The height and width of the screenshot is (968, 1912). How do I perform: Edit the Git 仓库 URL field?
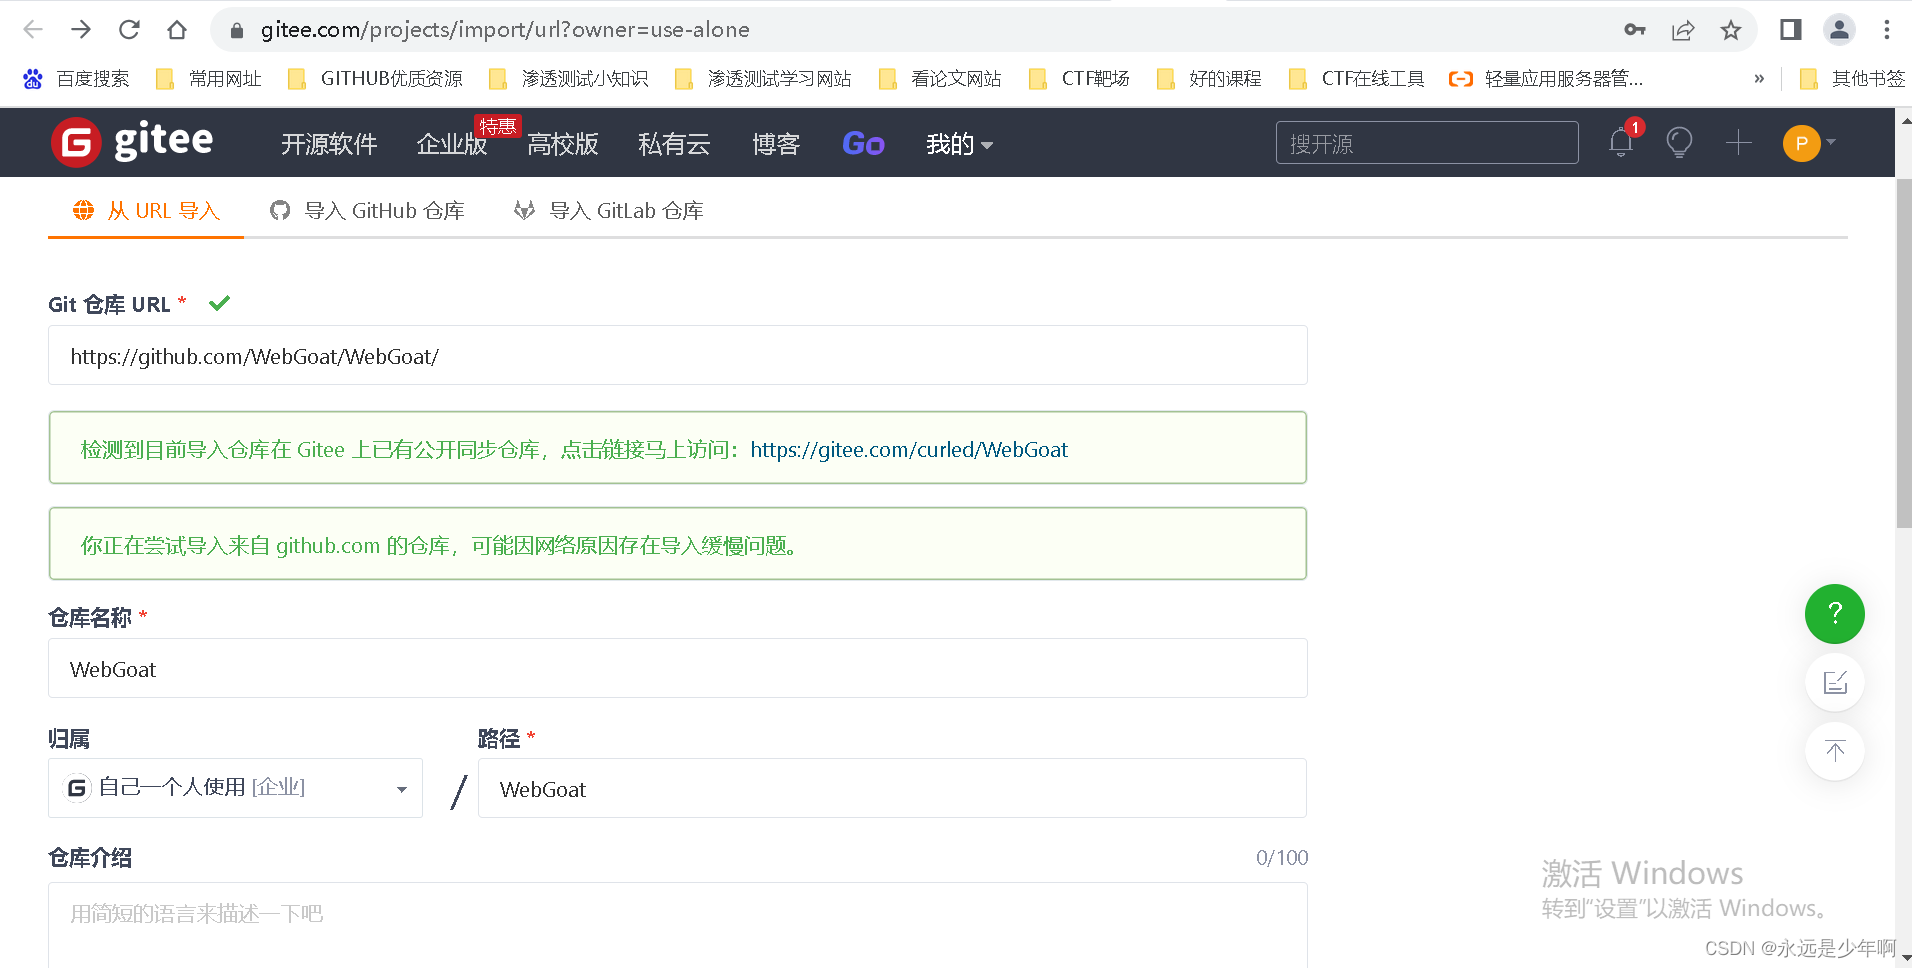[678, 355]
